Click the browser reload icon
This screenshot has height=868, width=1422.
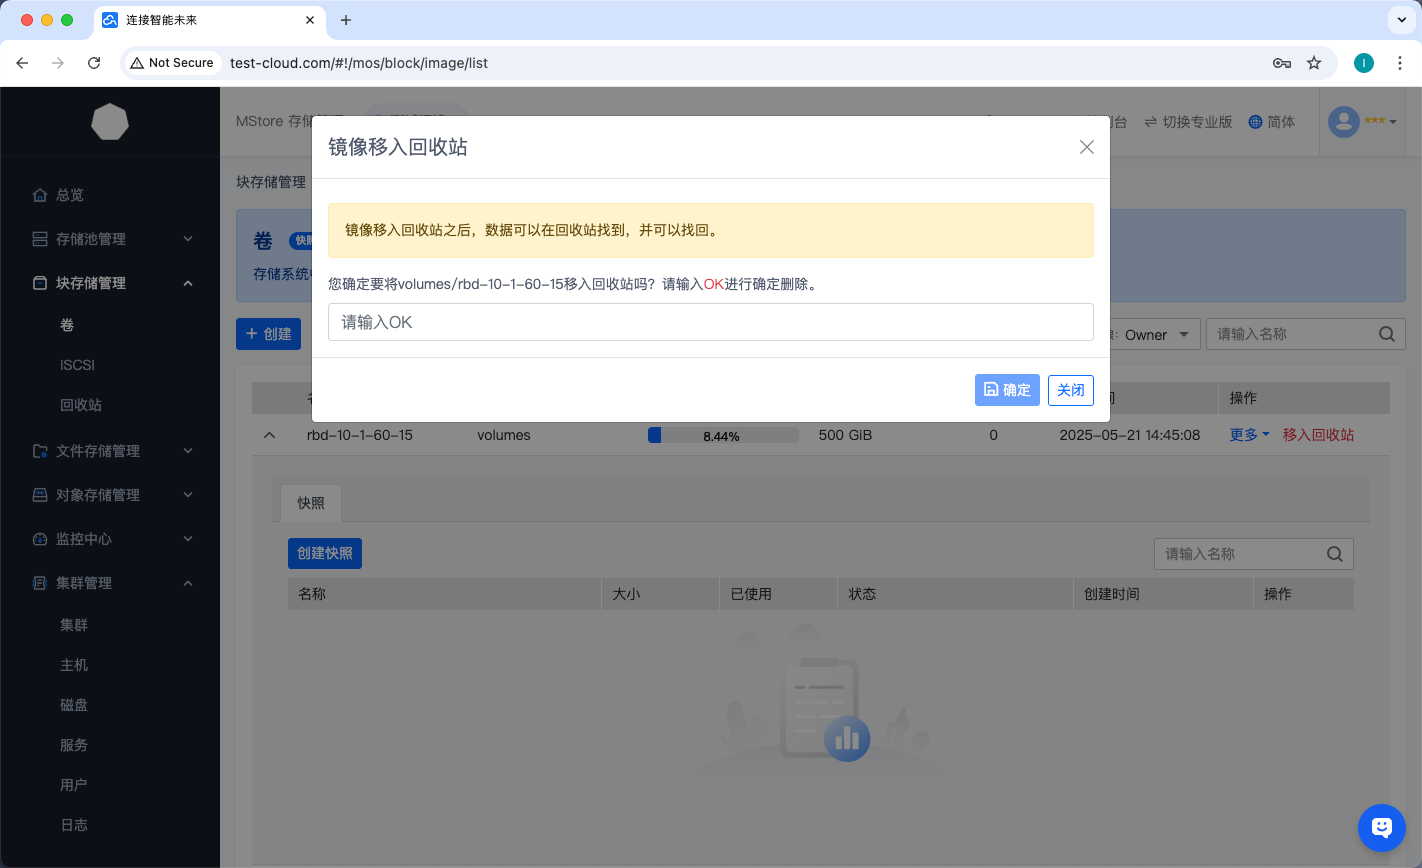click(x=94, y=63)
